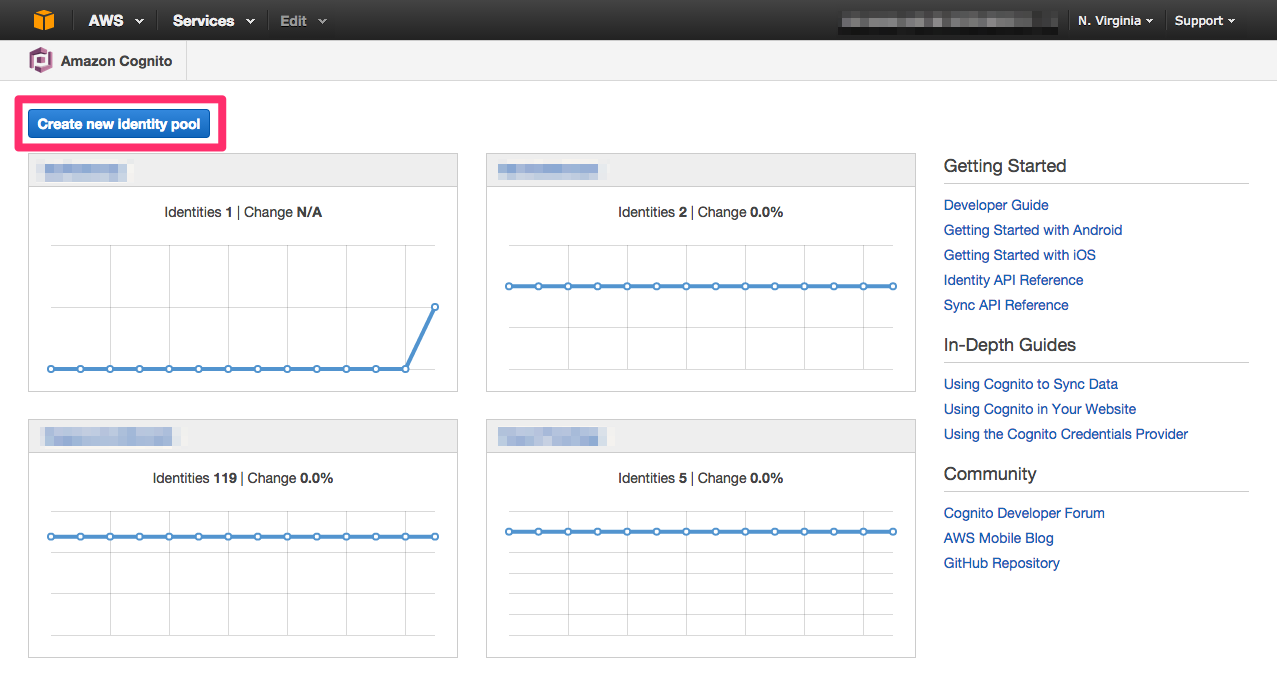Click the In-Depth Guides heading
This screenshot has width=1277, height=682.
[1010, 345]
